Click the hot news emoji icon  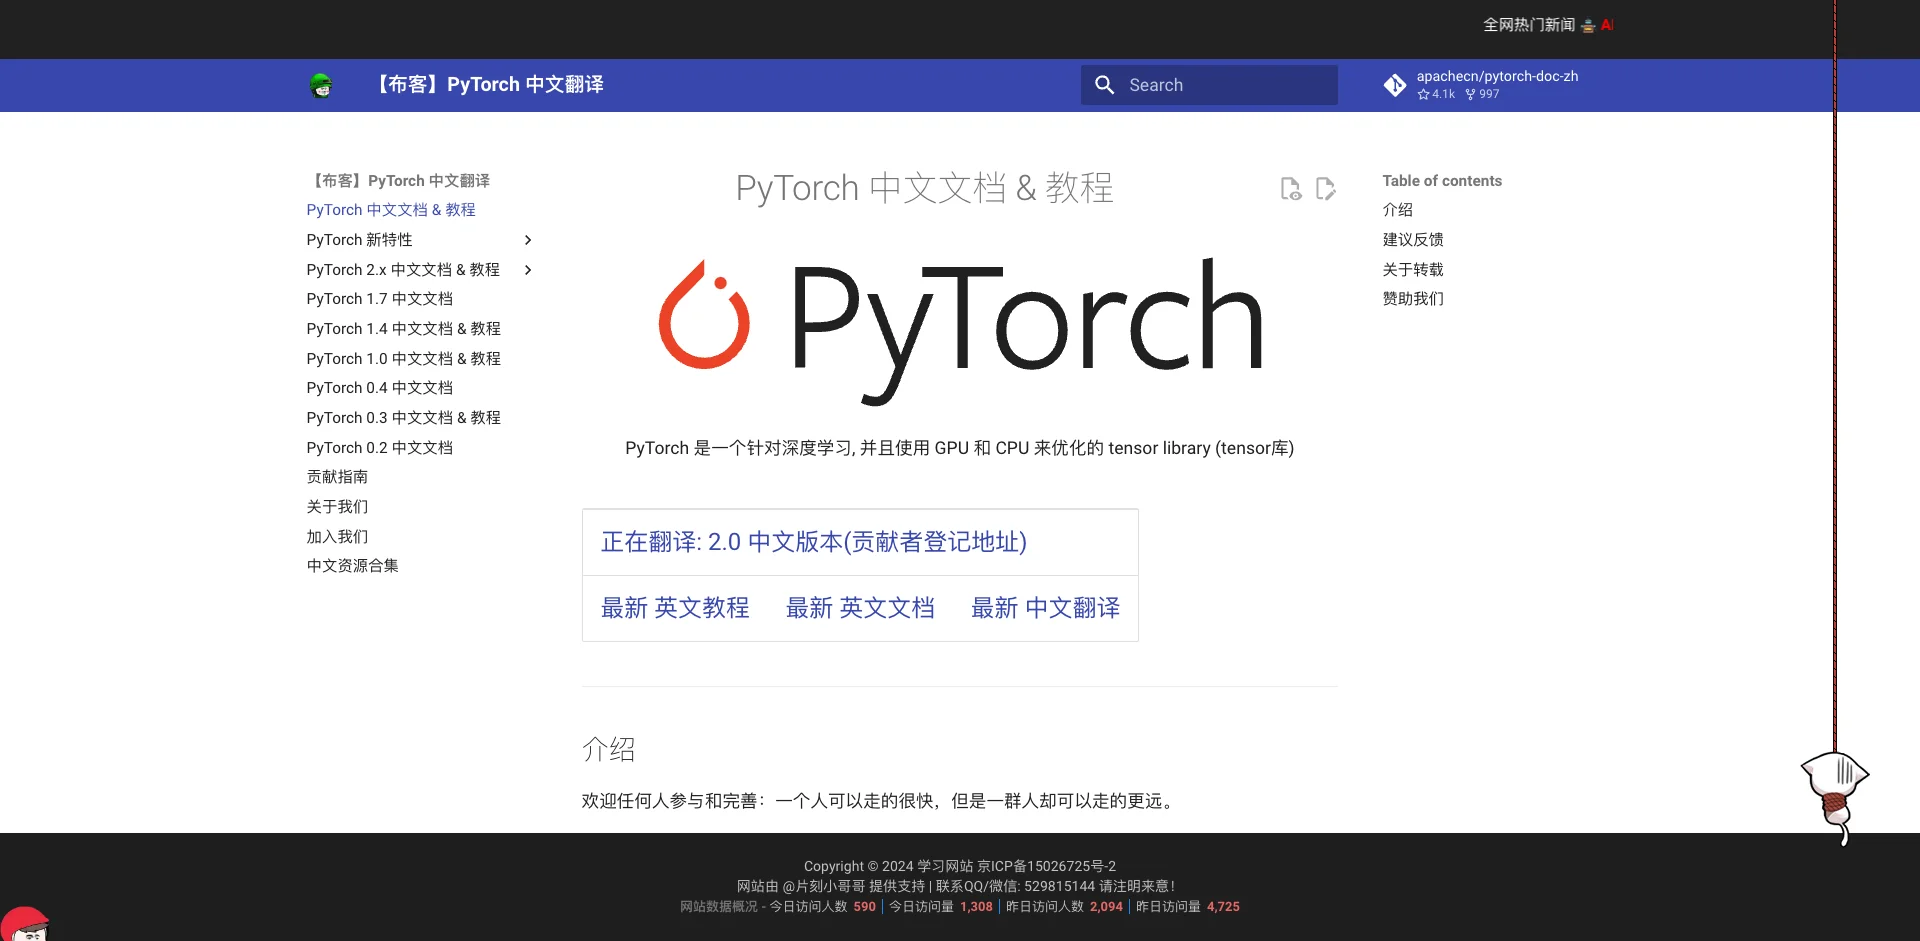pos(1588,25)
